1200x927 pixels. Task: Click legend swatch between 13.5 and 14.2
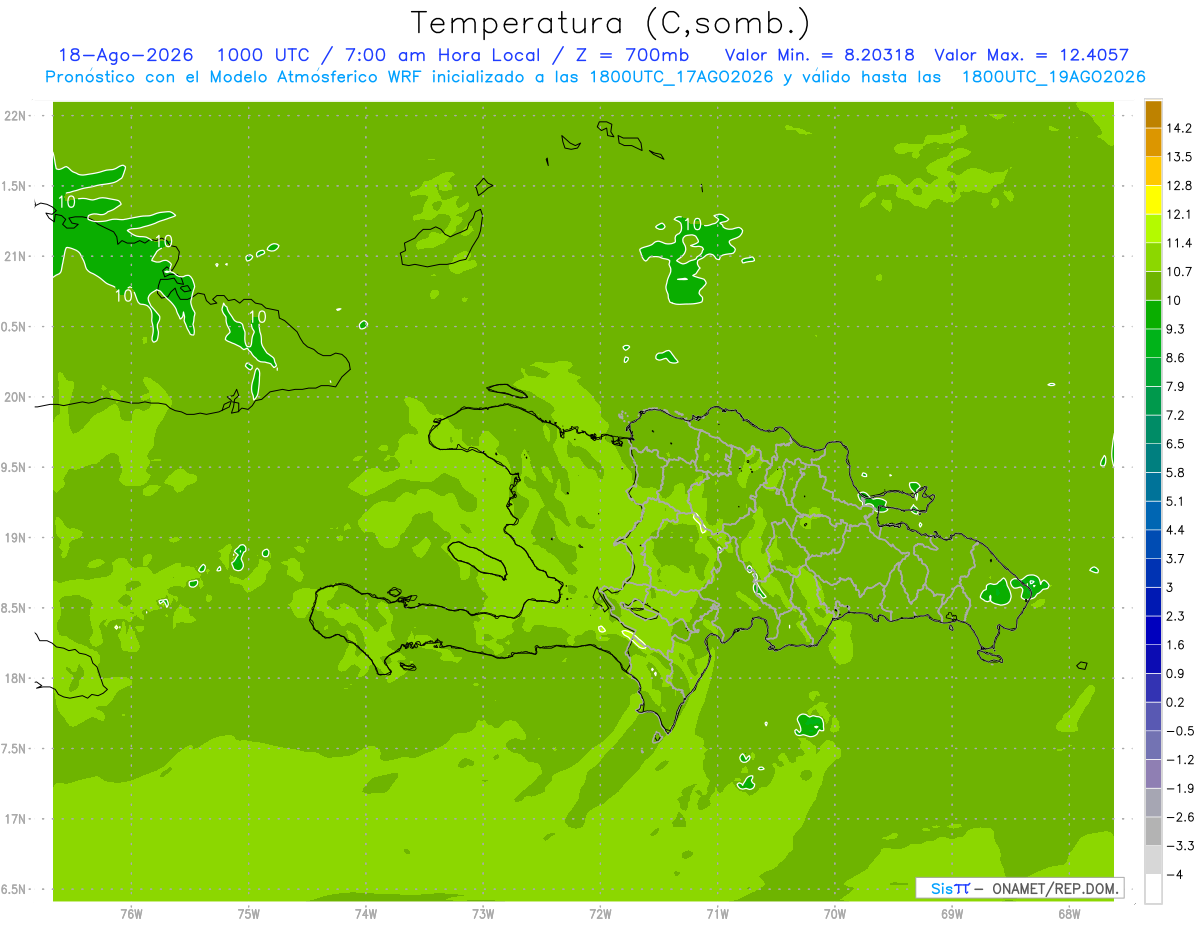coord(1153,142)
